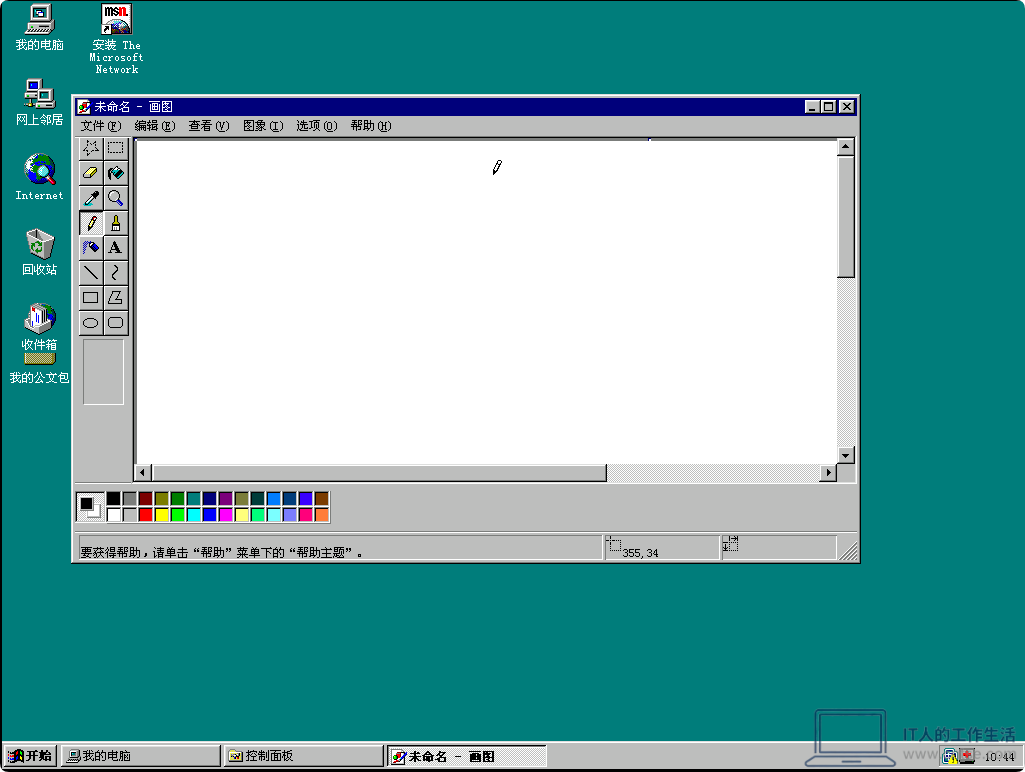Screen dimensions: 1025x772
Task: Click the vertical scrollbar down arrow
Action: pos(846,456)
